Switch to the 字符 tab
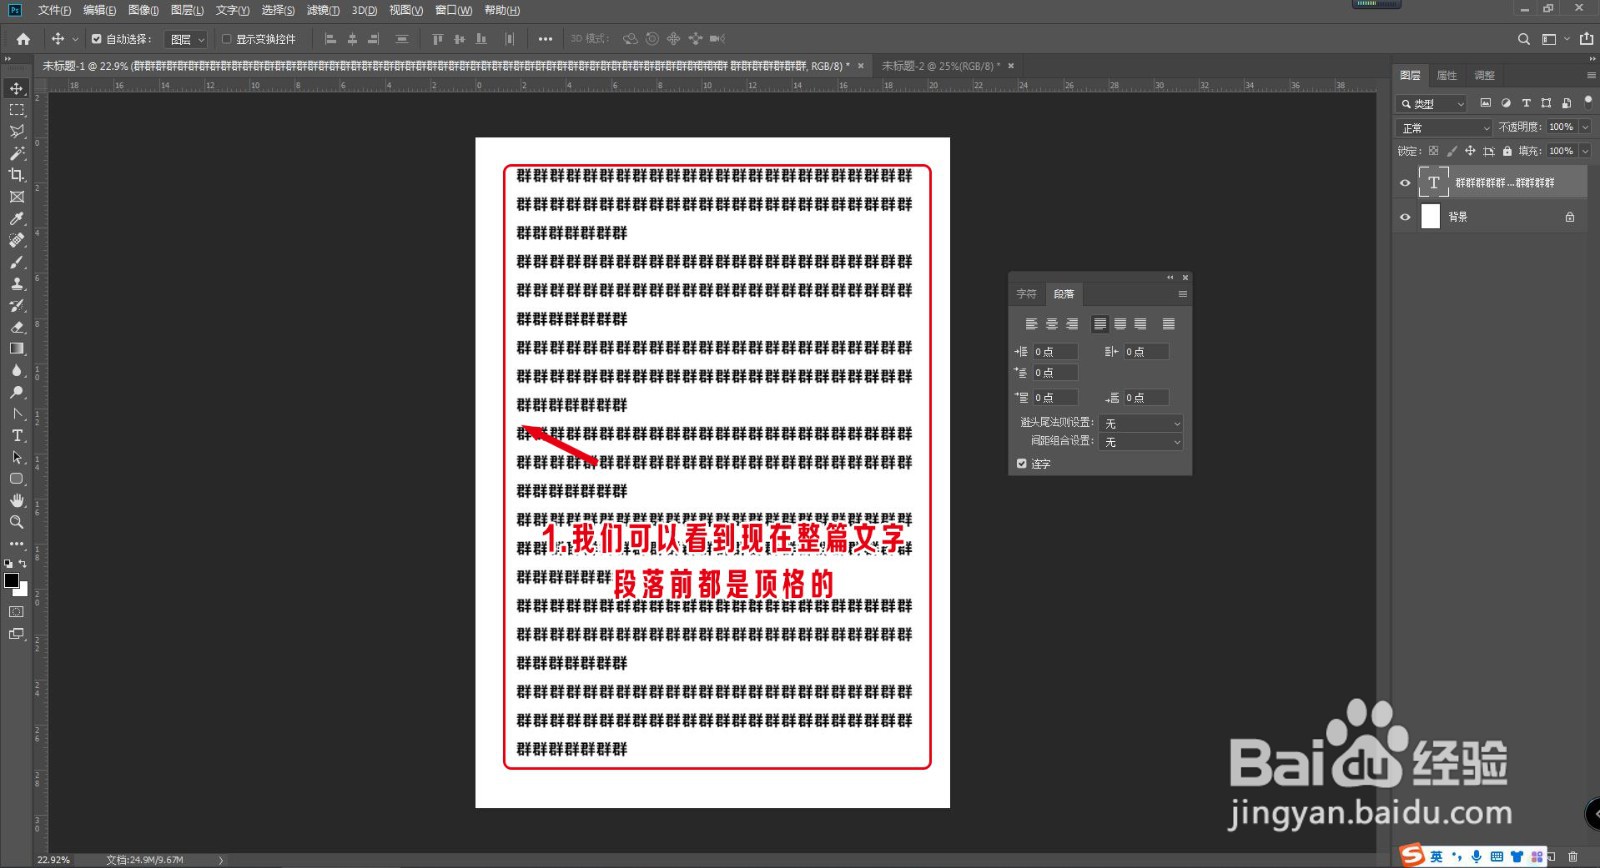The height and width of the screenshot is (868, 1600). [1027, 294]
